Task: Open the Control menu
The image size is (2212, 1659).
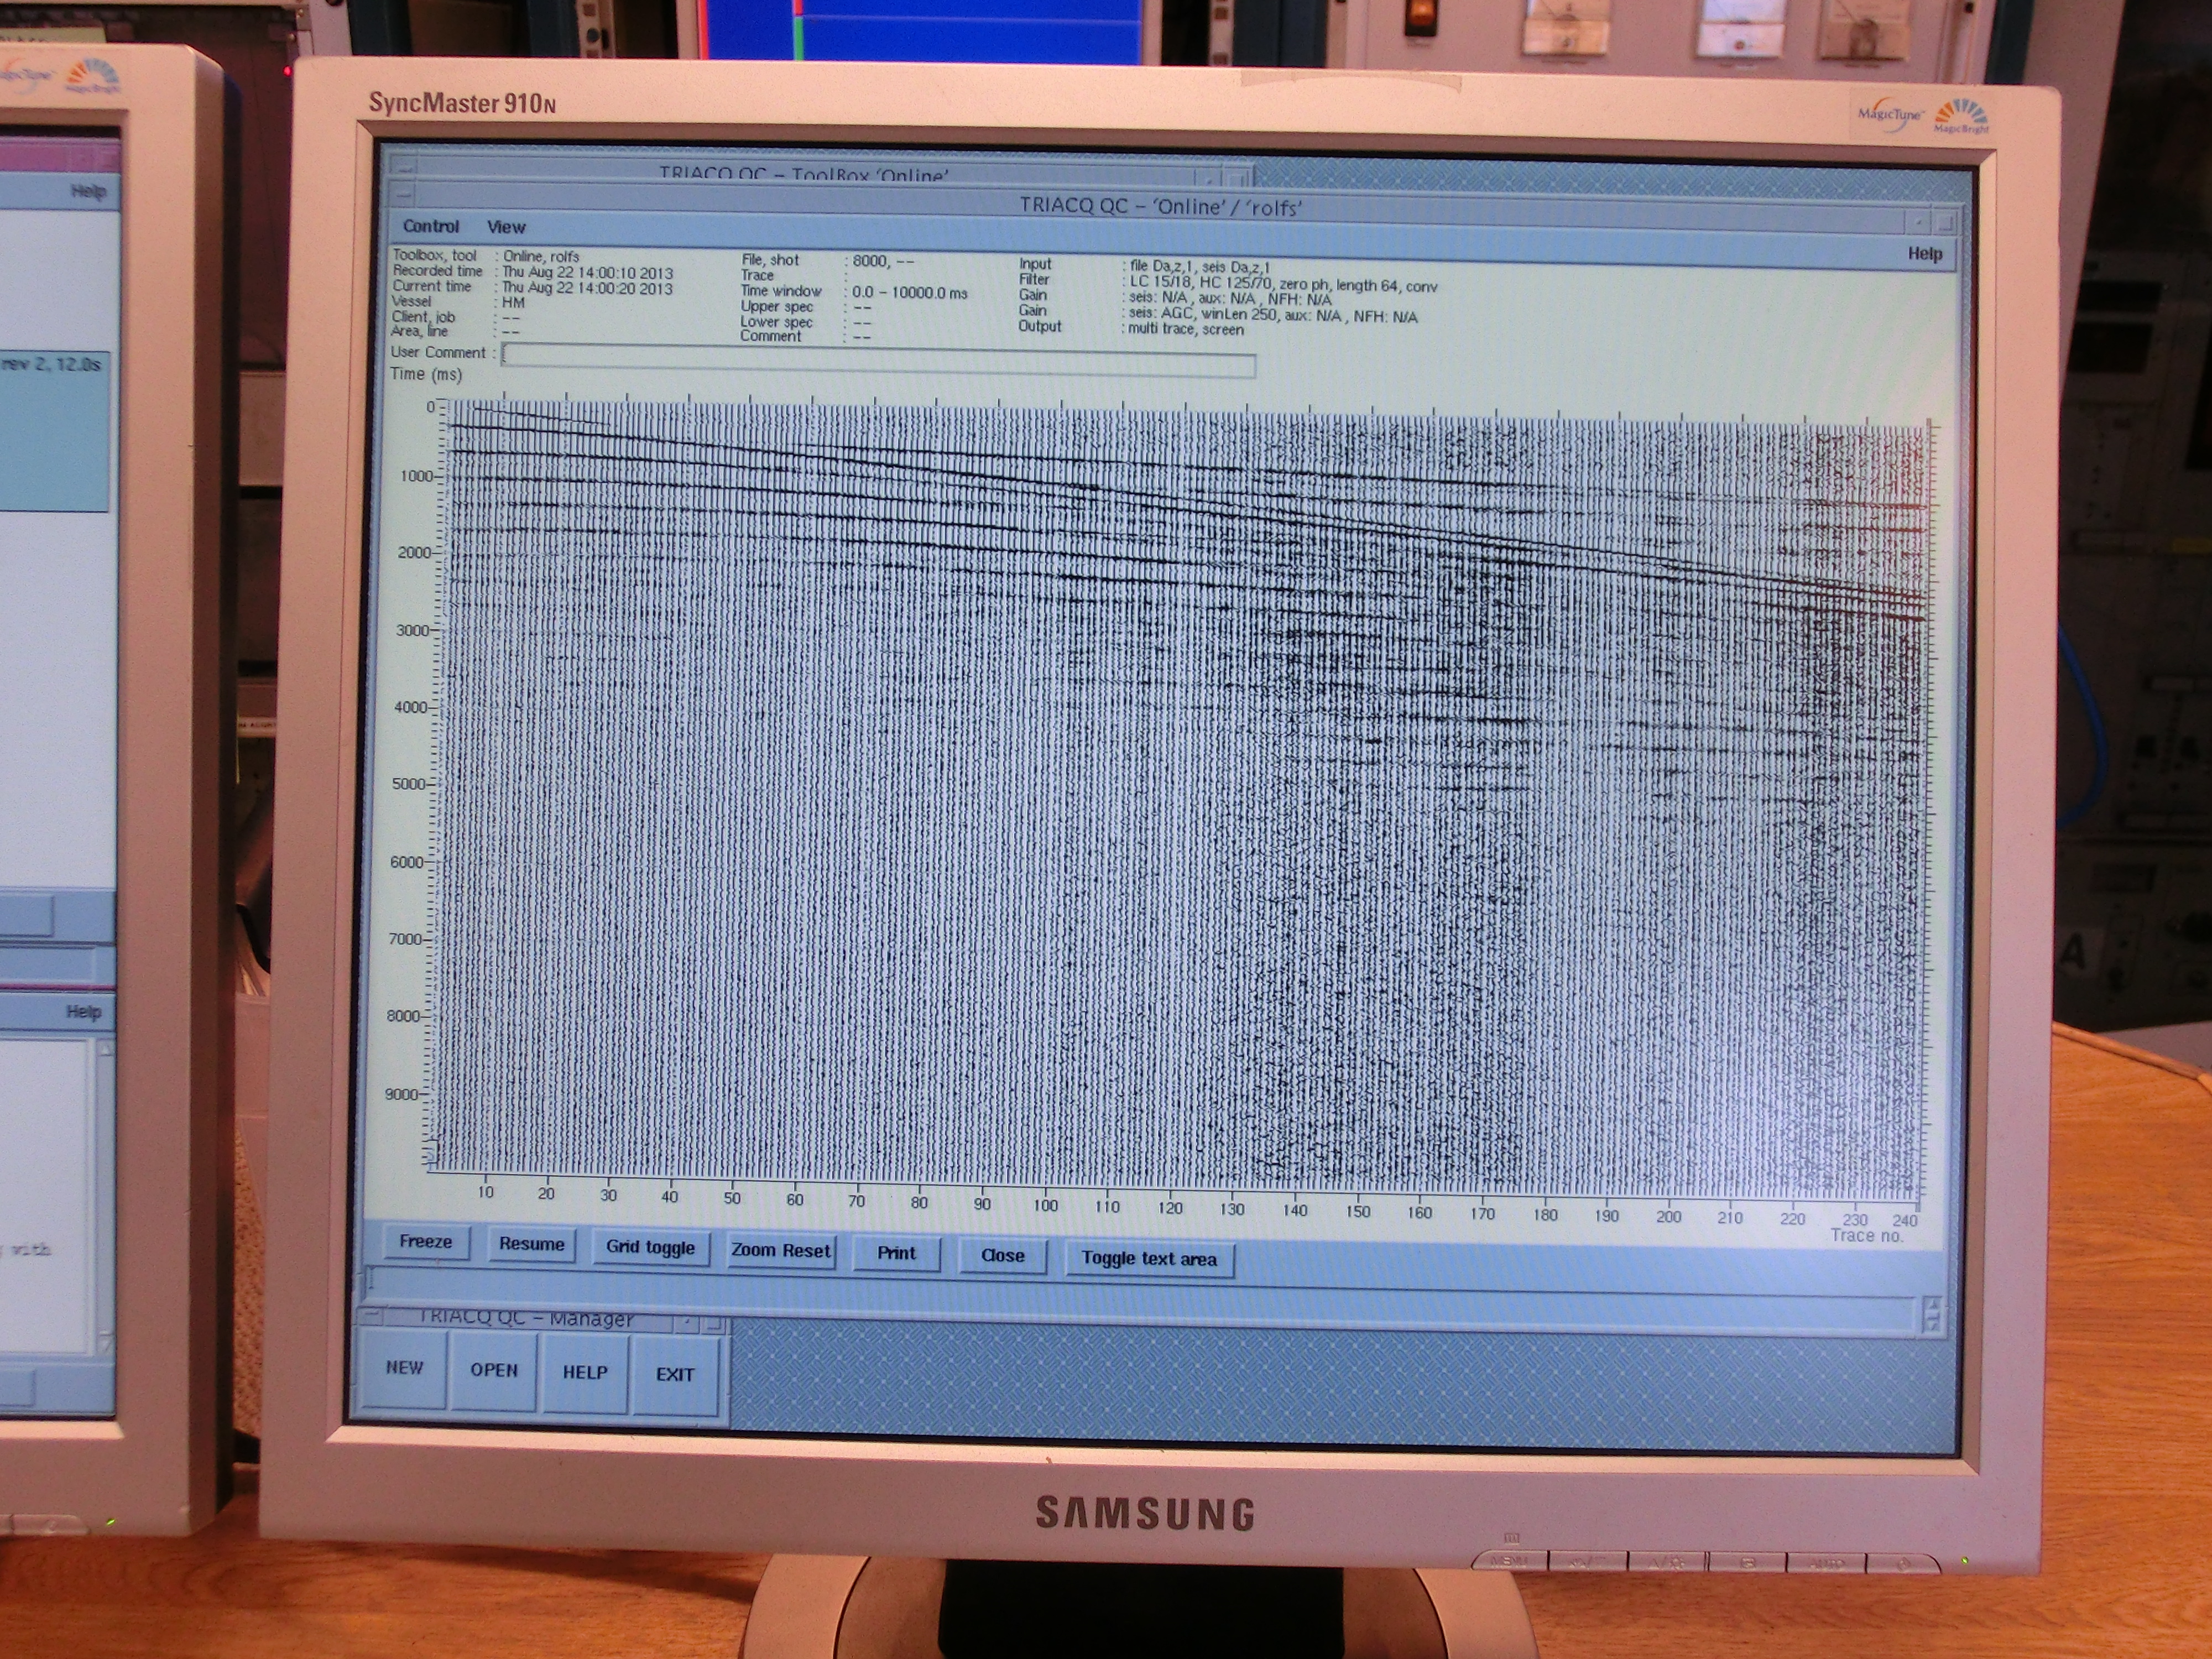Action: click(x=430, y=227)
